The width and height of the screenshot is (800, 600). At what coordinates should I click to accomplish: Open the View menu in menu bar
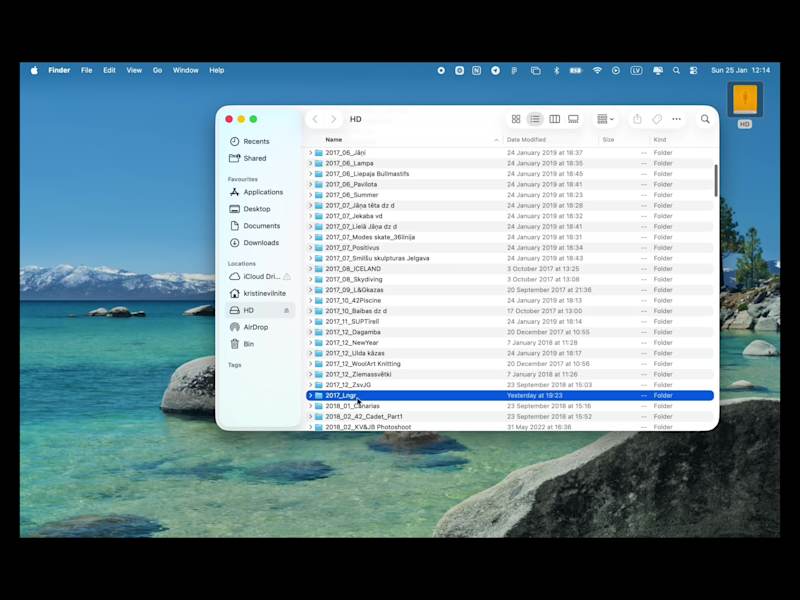coord(134,70)
